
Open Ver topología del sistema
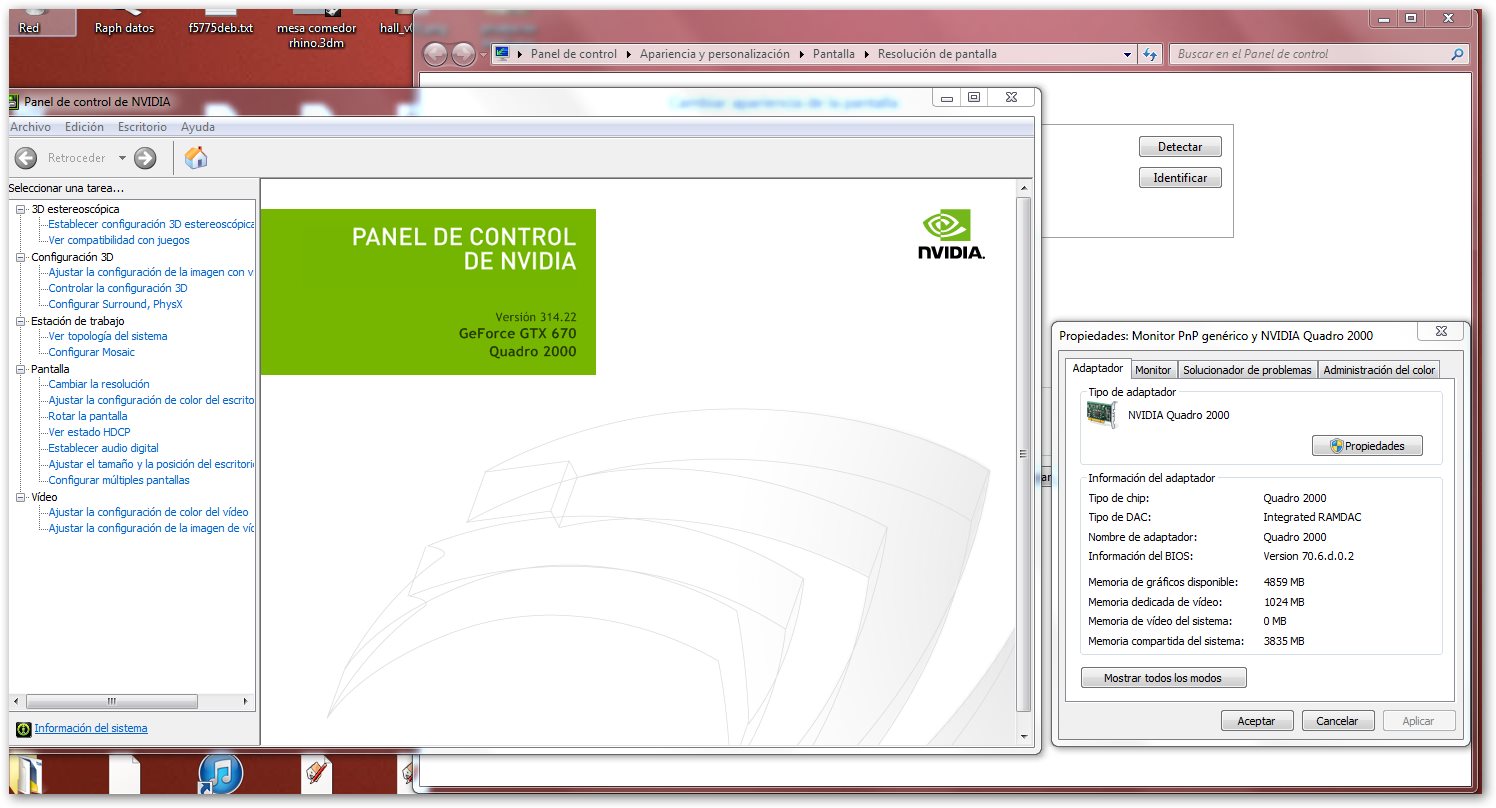[108, 336]
